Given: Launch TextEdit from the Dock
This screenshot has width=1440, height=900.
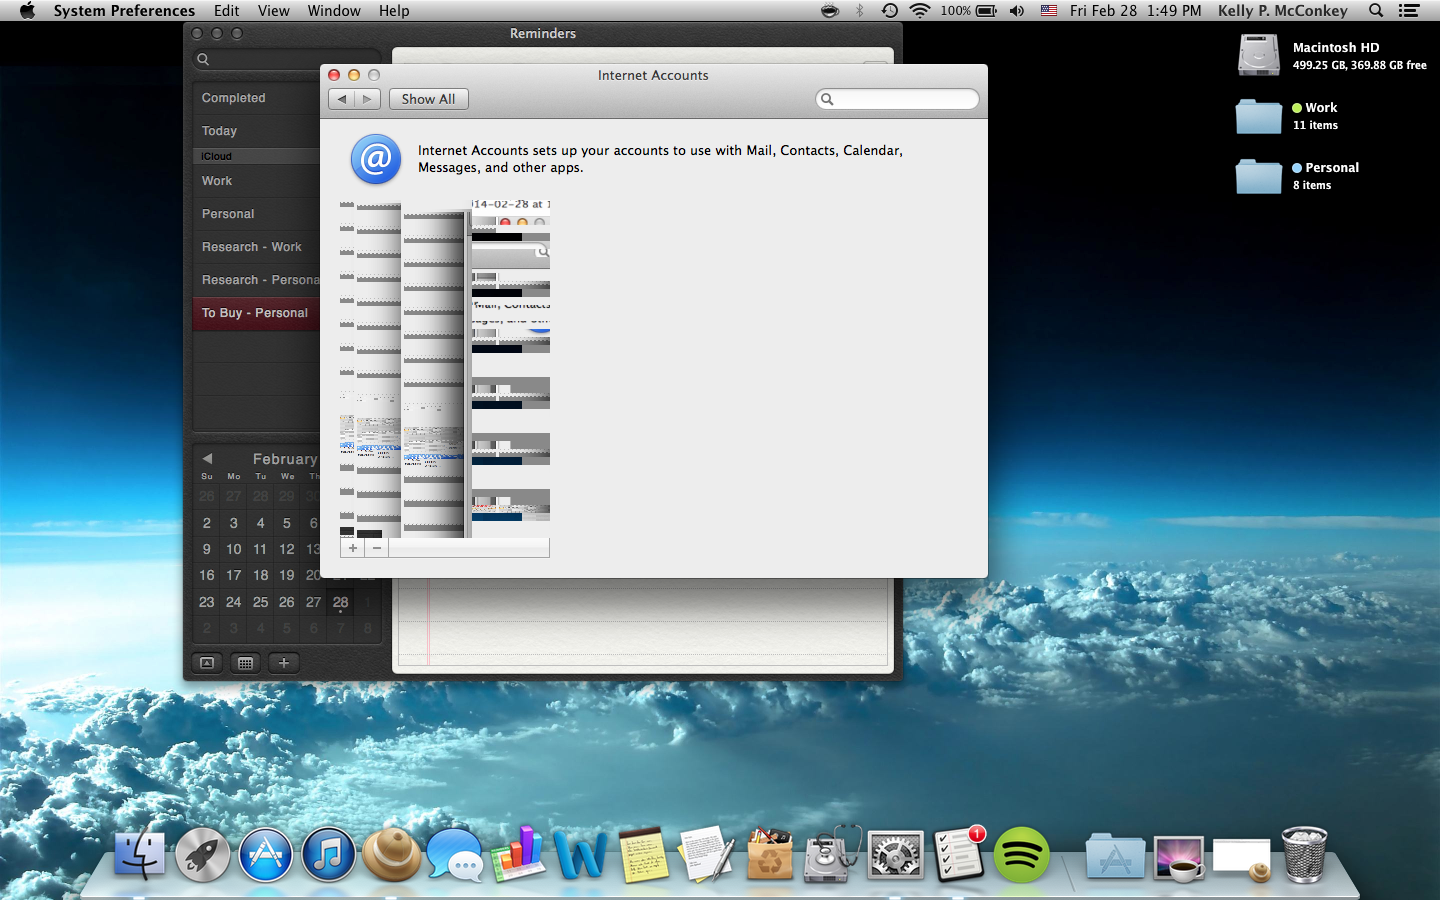Looking at the screenshot, I should coord(706,854).
